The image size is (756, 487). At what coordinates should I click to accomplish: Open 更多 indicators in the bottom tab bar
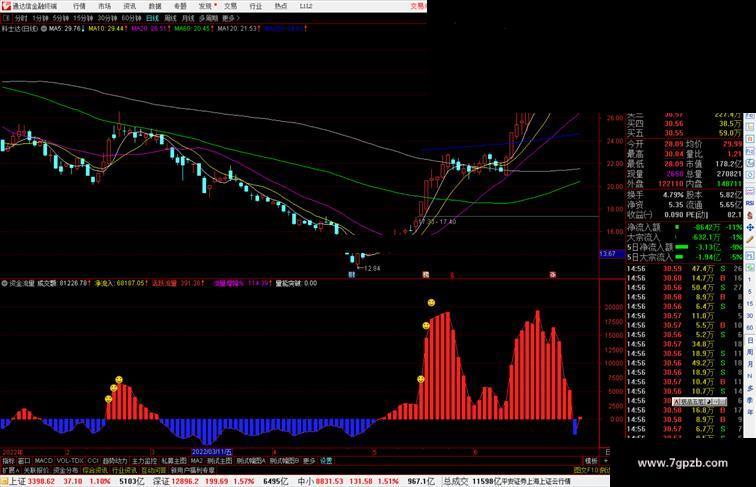309,461
